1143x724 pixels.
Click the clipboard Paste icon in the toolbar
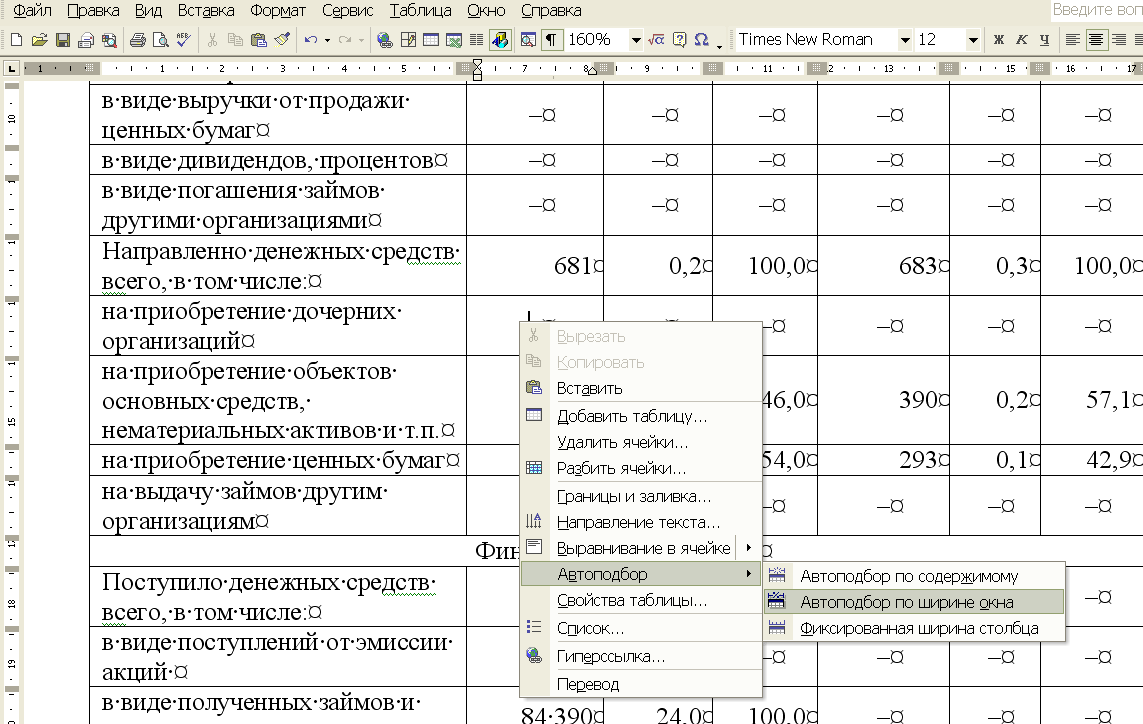coord(259,40)
